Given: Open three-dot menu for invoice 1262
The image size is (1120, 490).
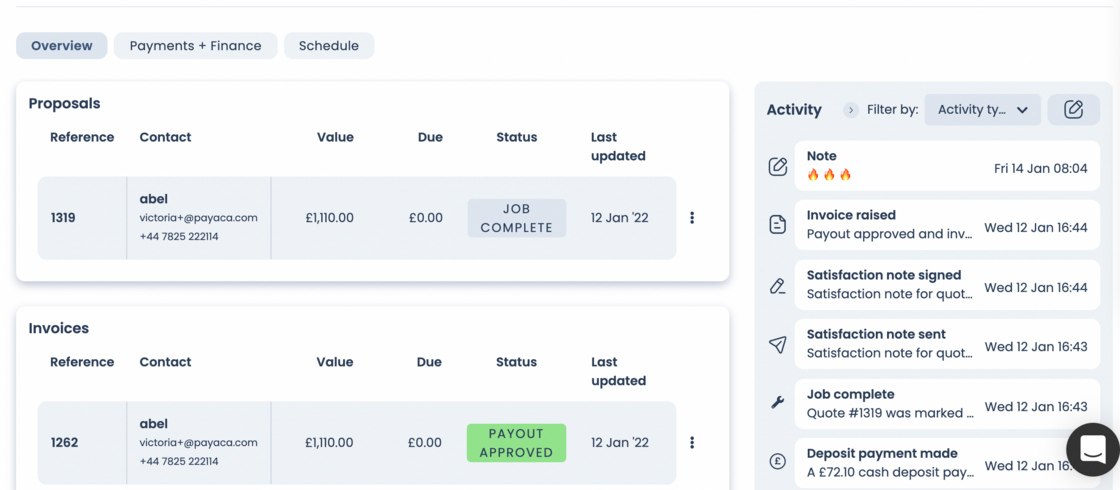Looking at the screenshot, I should click(692, 443).
